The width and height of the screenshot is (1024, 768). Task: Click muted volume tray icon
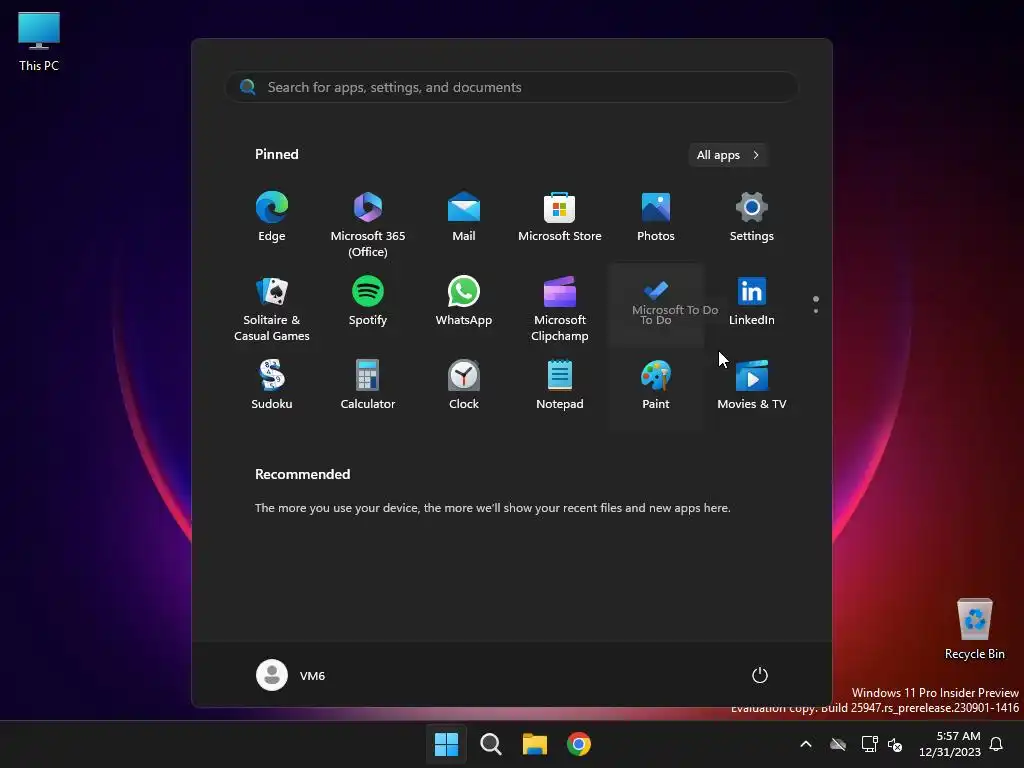895,744
